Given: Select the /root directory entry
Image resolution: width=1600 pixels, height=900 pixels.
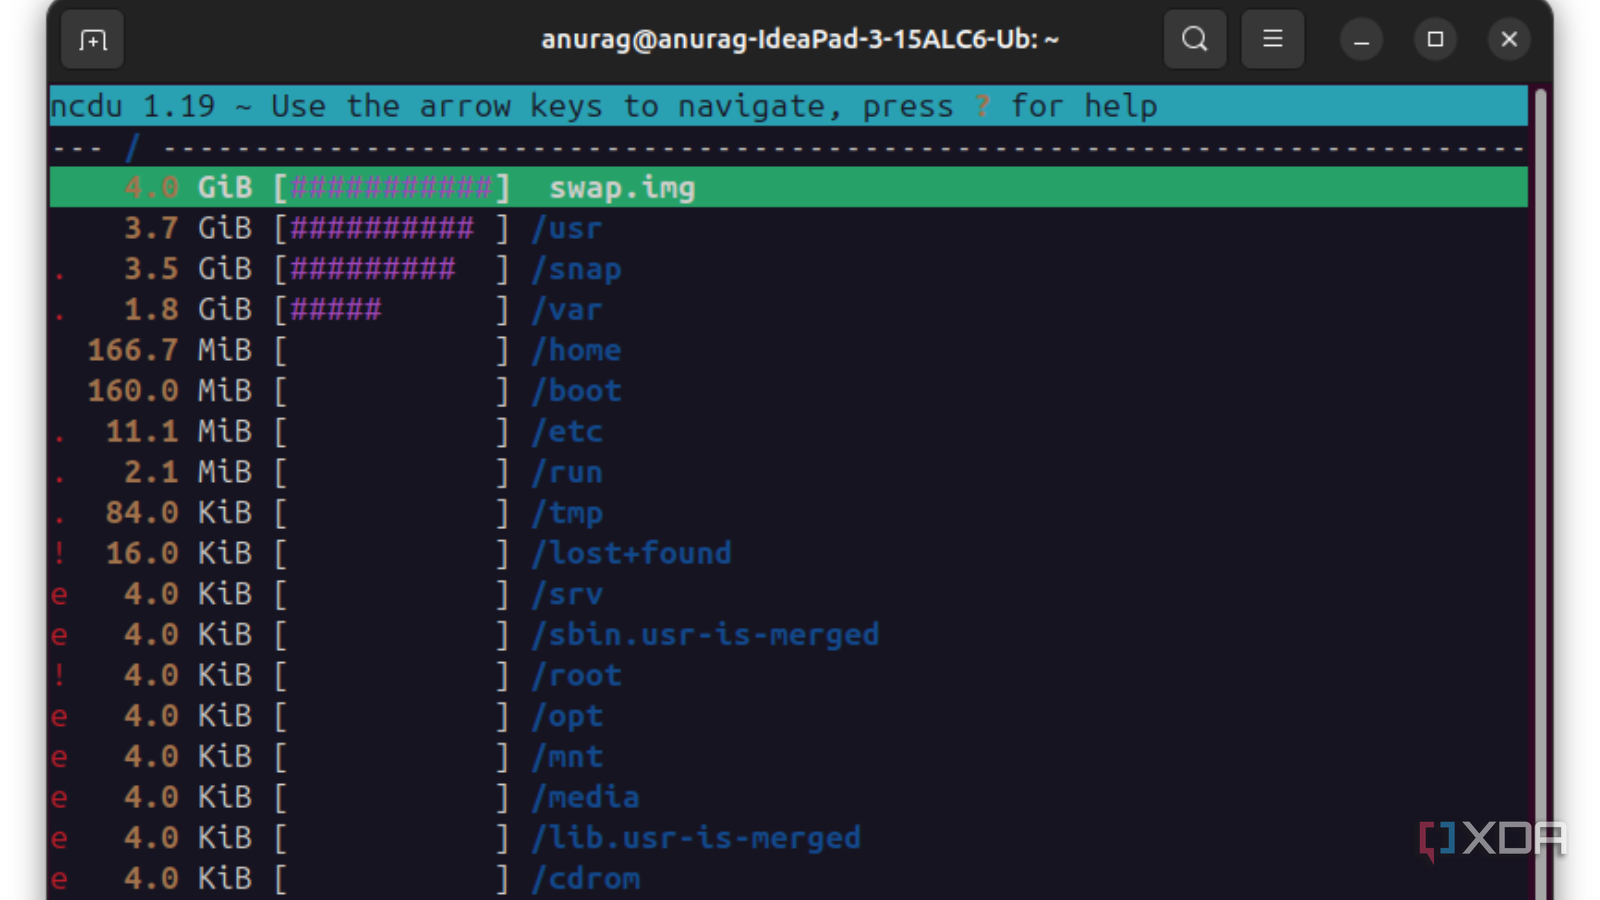Looking at the screenshot, I should click(576, 675).
